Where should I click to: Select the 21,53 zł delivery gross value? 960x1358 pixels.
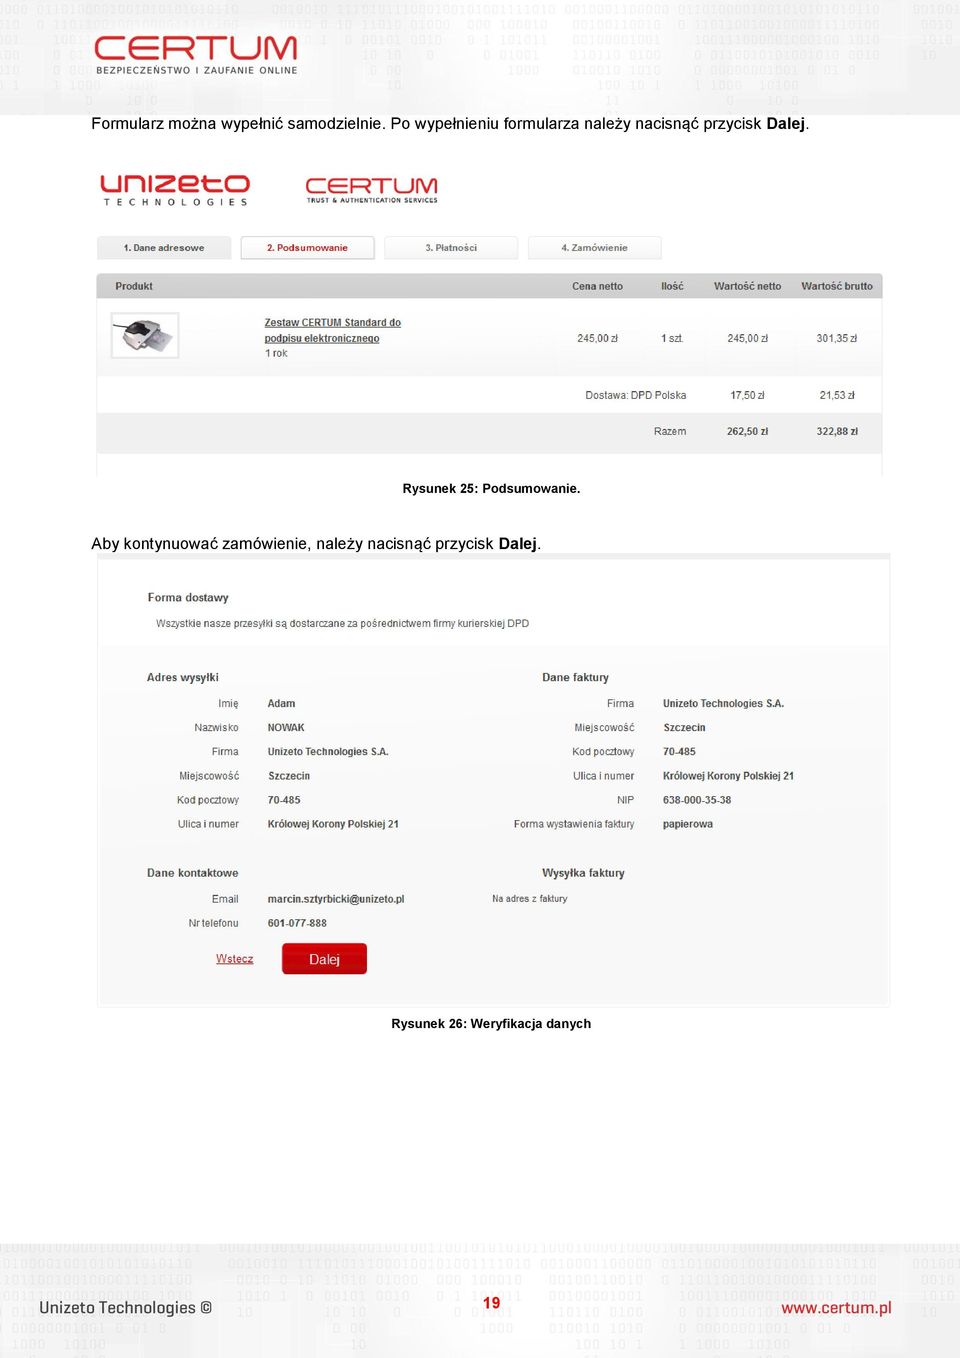[837, 396]
